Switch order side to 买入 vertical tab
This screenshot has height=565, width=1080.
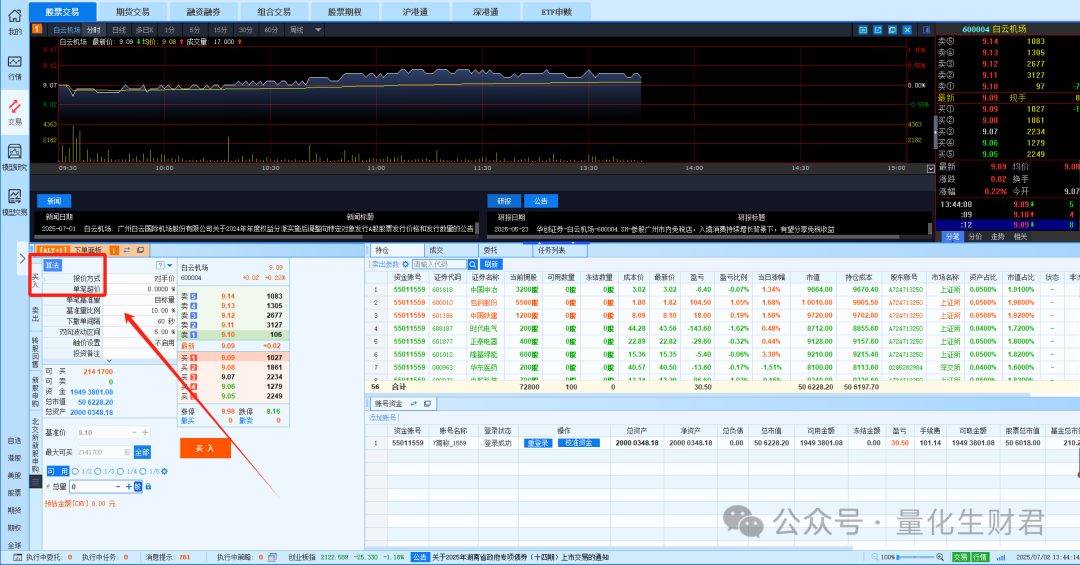point(36,280)
